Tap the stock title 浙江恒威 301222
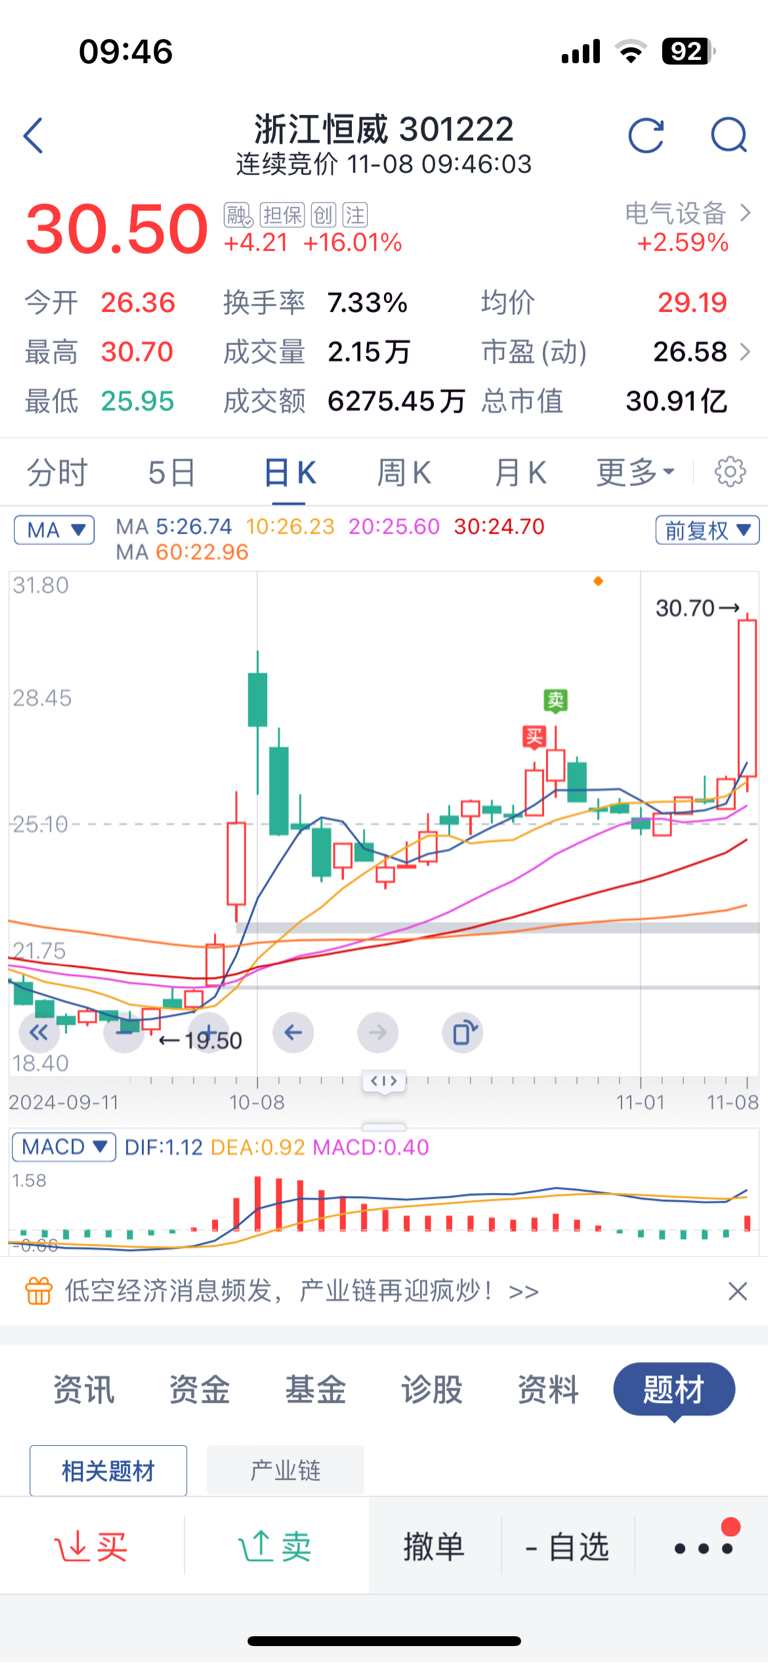 [x=384, y=129]
